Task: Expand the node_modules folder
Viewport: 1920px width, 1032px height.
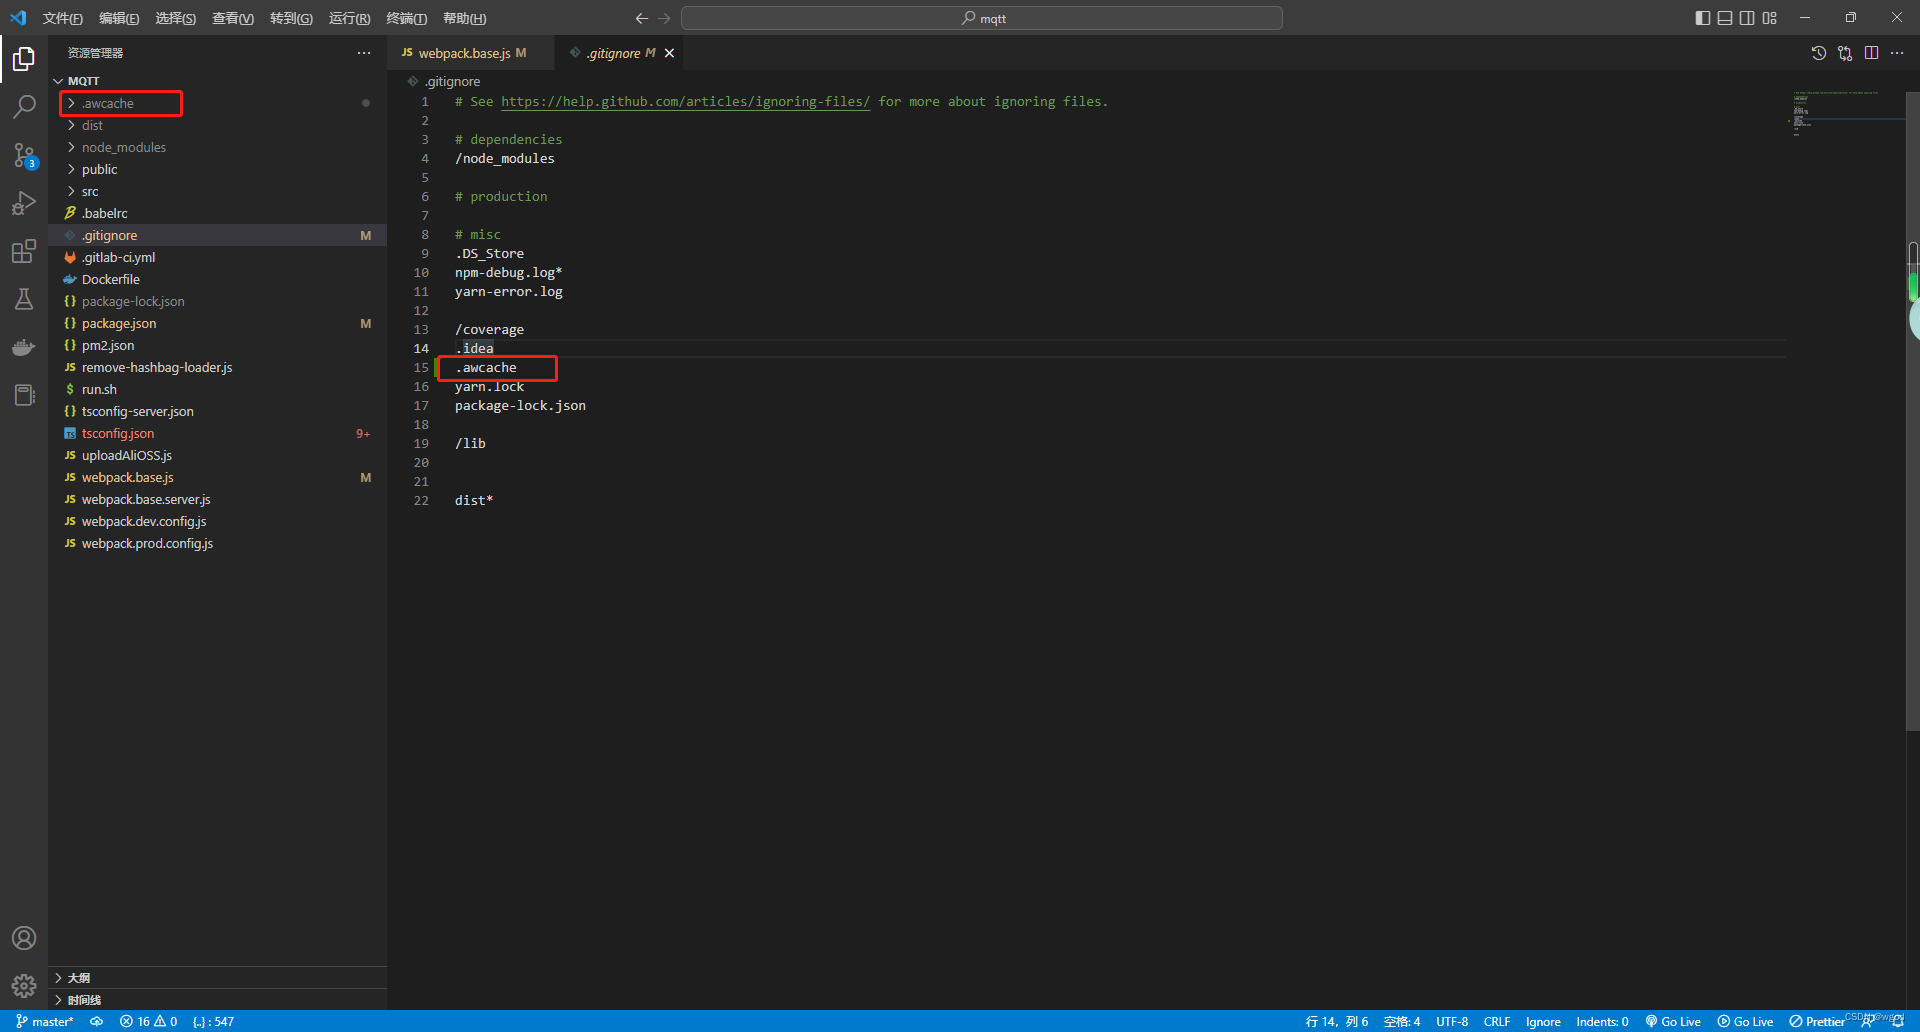Action: 123,147
